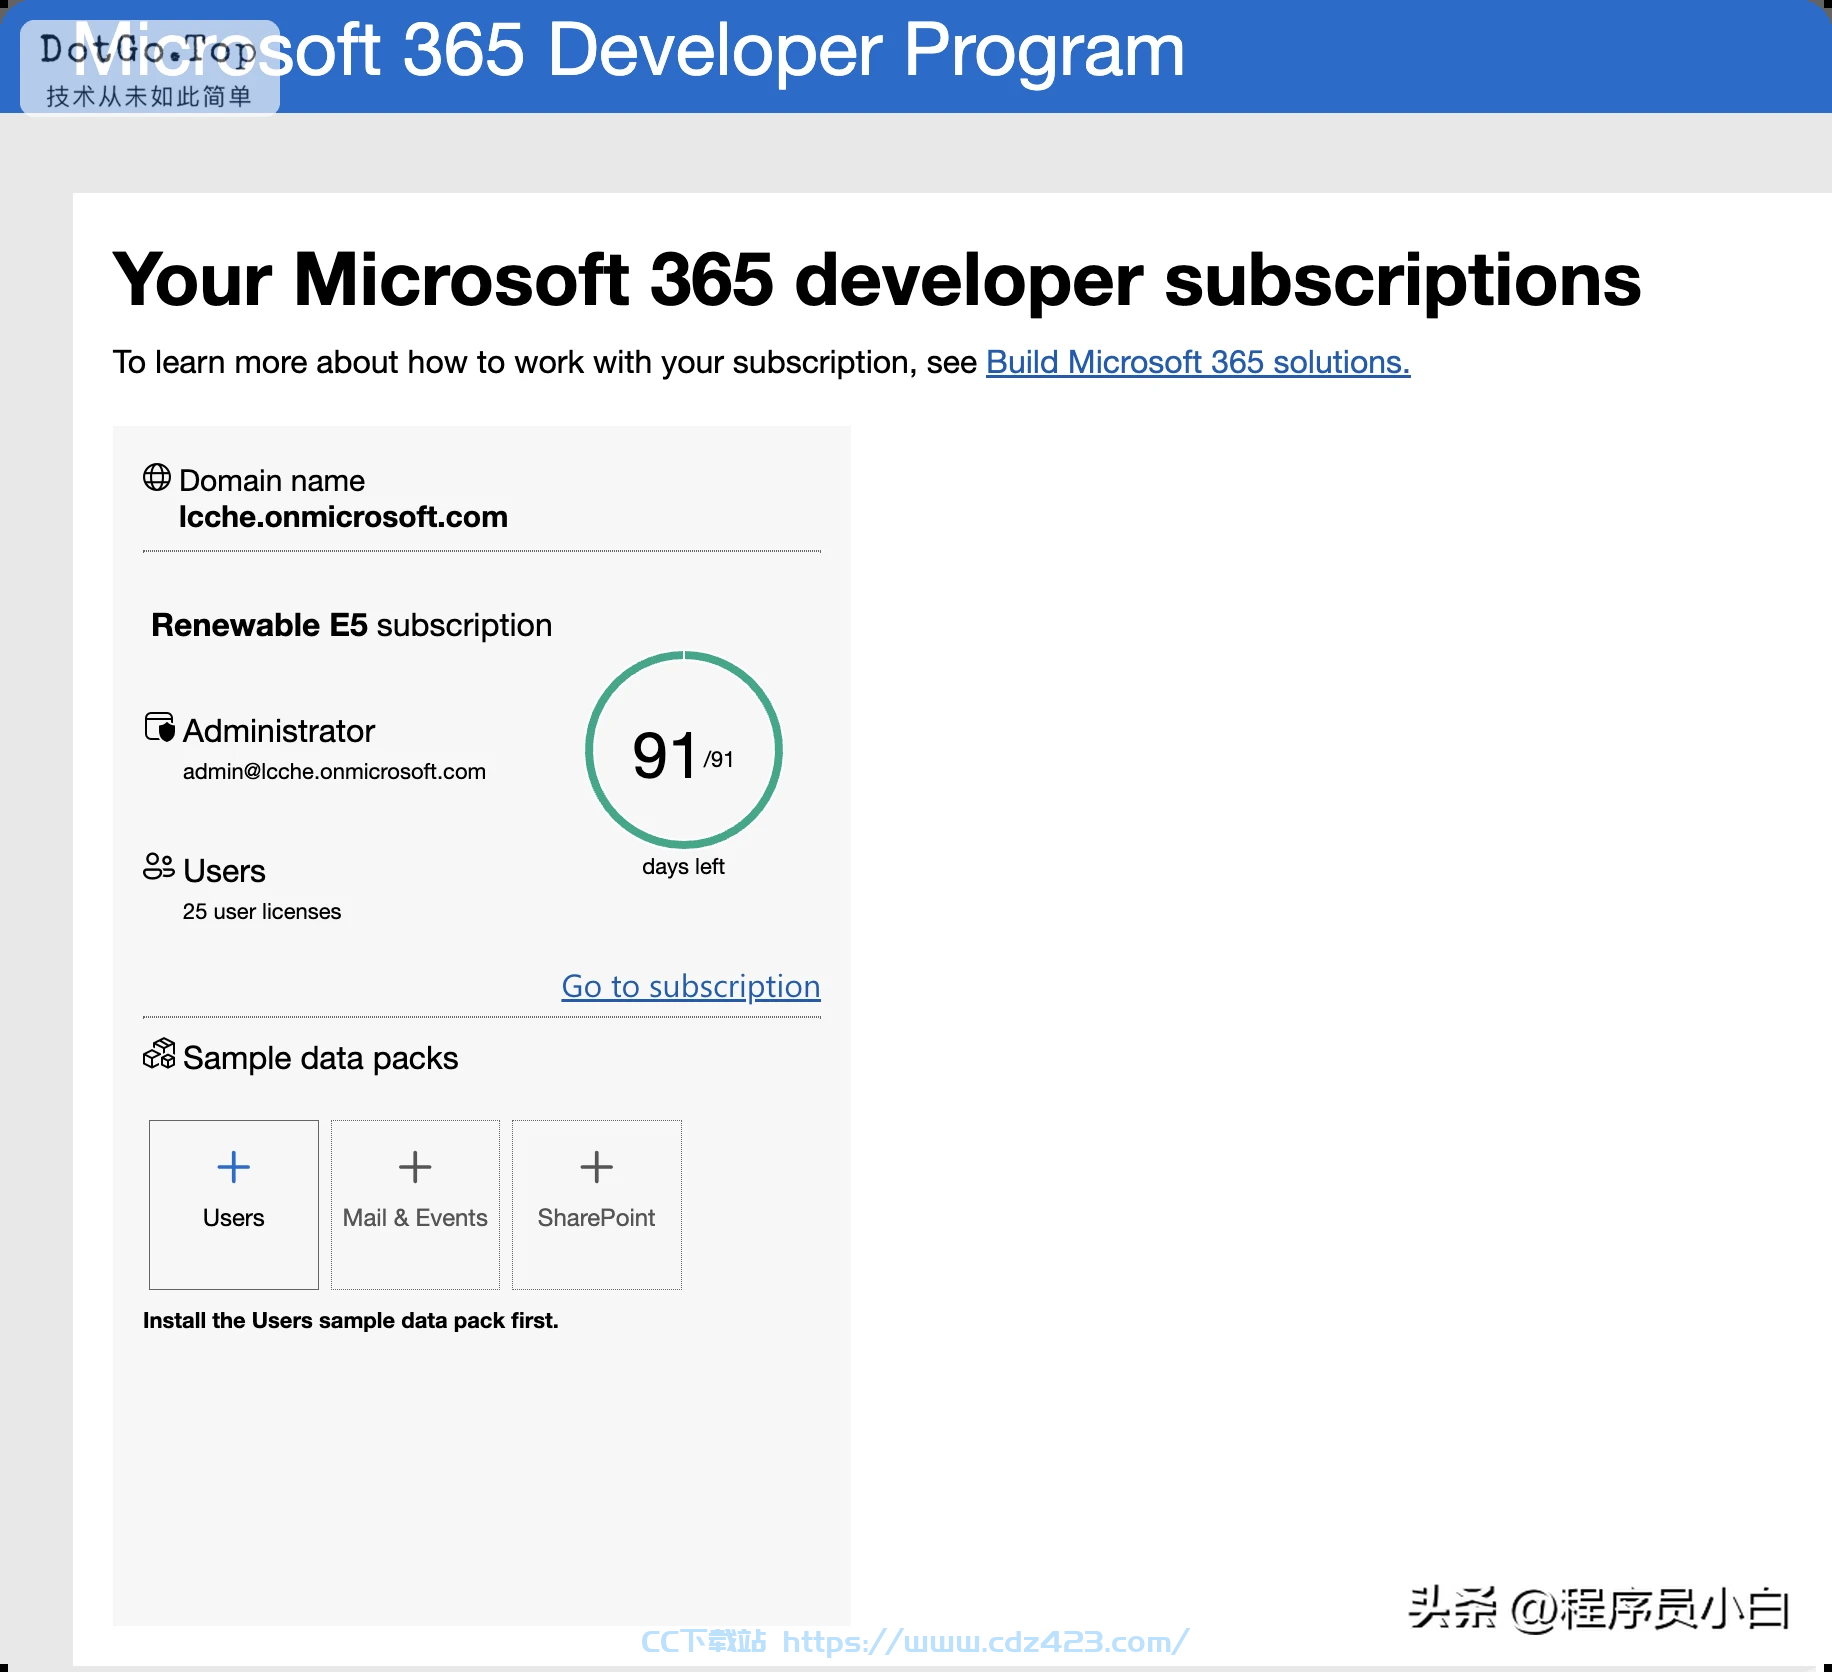Install the Users sample data pack
Image resolution: width=1832 pixels, height=1672 pixels.
point(234,1204)
